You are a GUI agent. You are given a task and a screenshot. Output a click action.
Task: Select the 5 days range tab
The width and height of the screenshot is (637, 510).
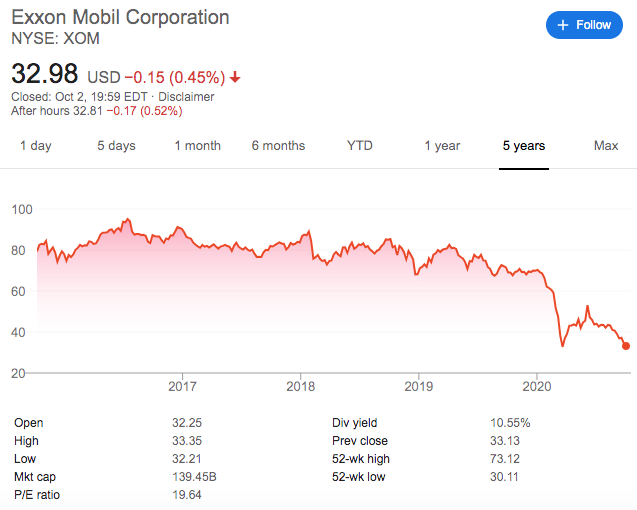click(116, 145)
